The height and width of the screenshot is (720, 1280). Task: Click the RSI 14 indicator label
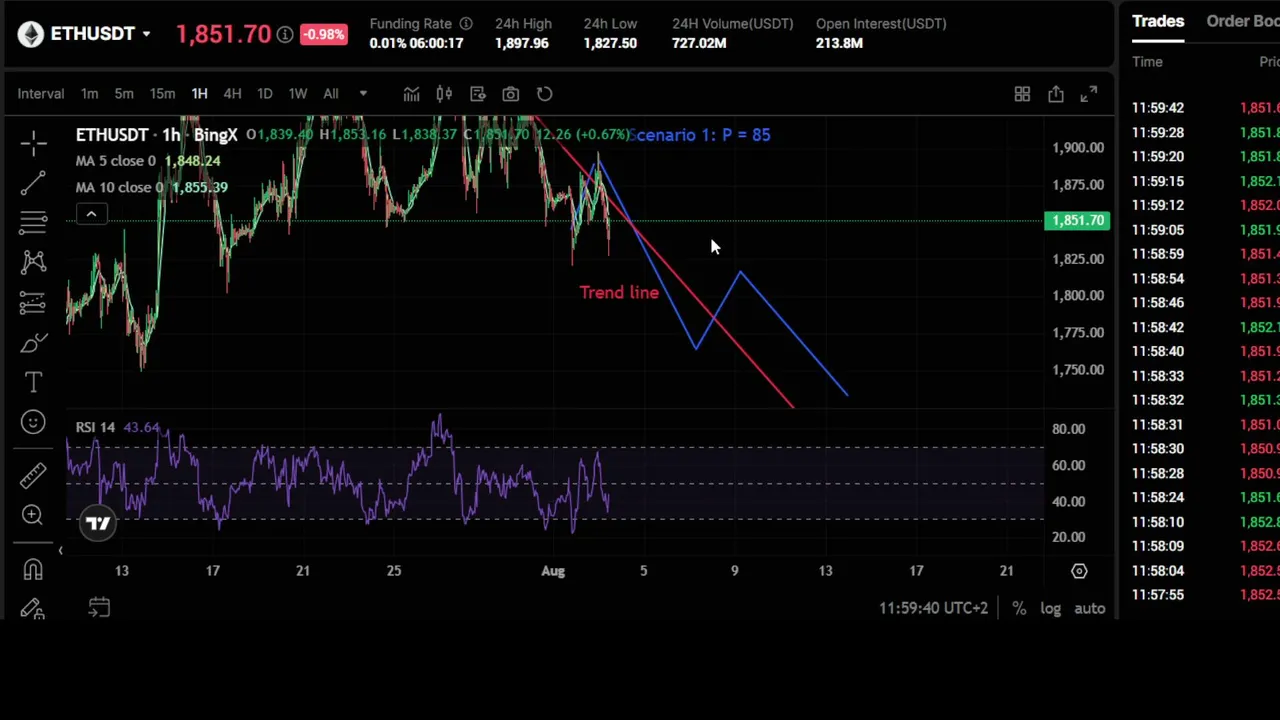coord(95,428)
